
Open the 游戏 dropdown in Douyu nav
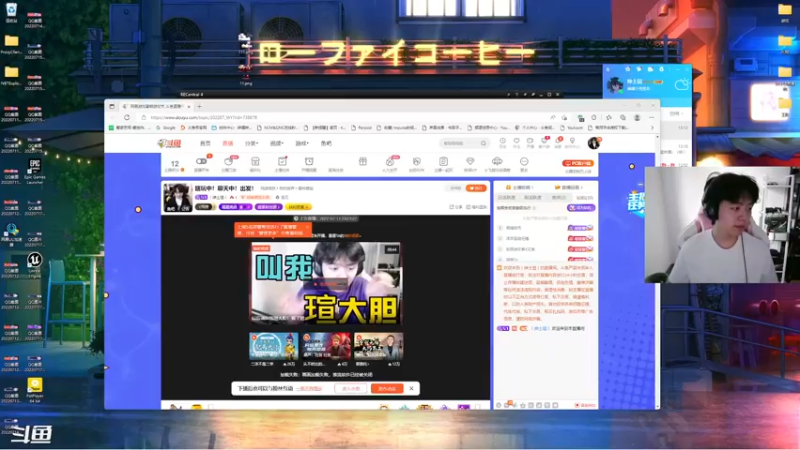pyautogui.click(x=302, y=143)
